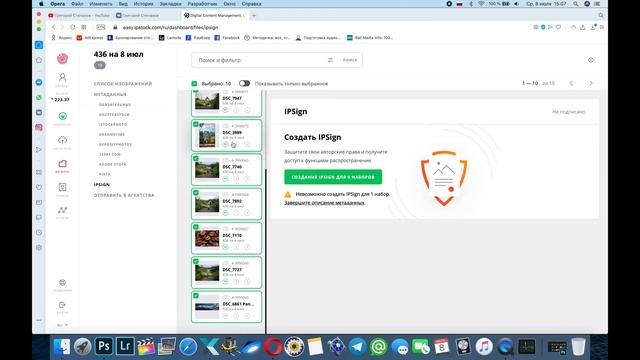
Task: Open МЕТАДАННЫЕ section
Action: (110, 94)
